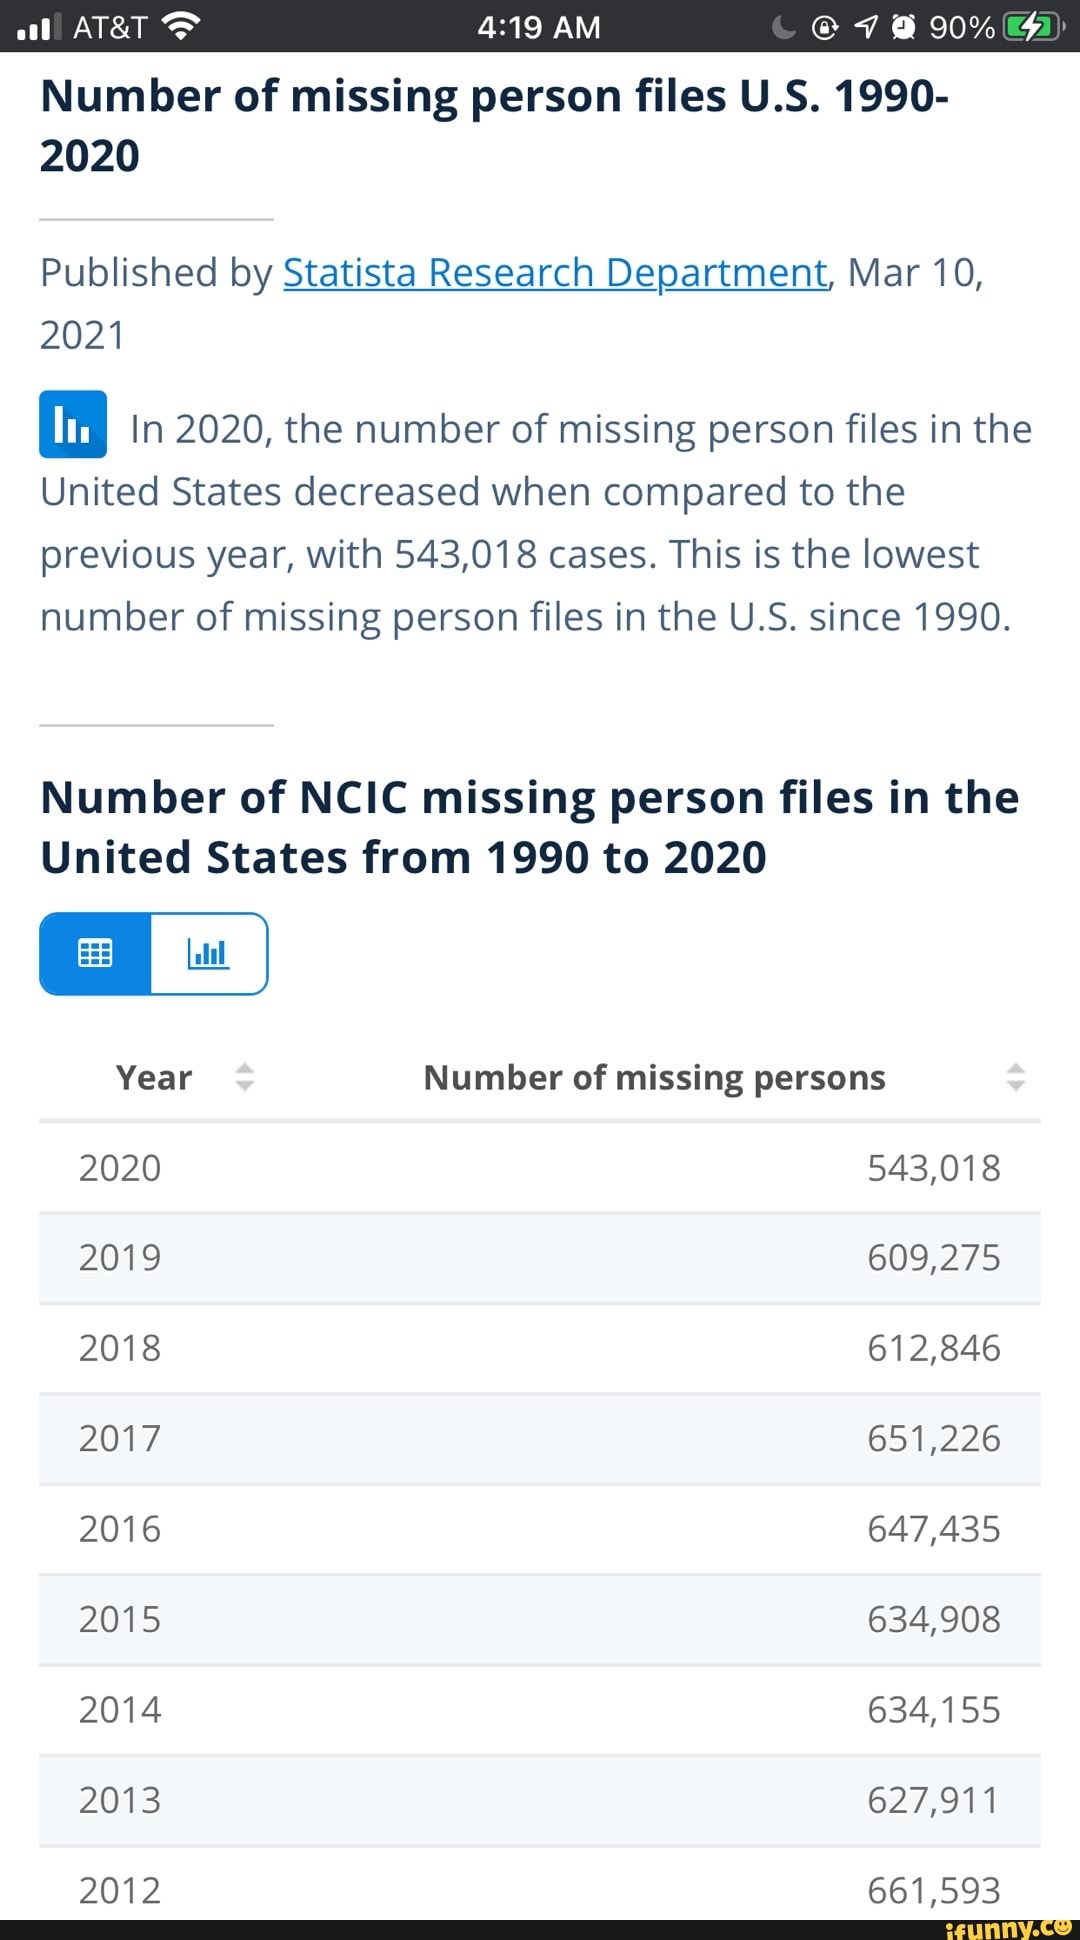Click Number of missing persons header
Viewport: 1080px width, 1940px height.
pyautogui.click(x=655, y=1078)
